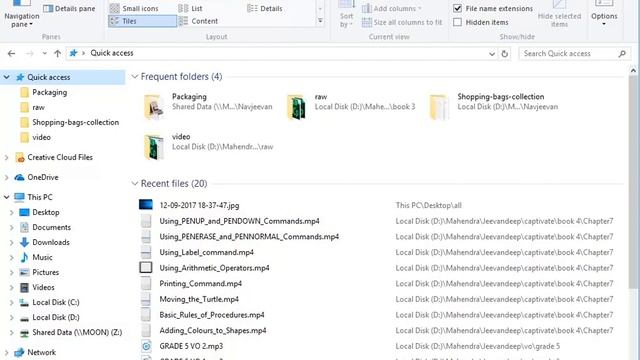Toggle File name extensions checkbox
The image size is (640, 360).
pyautogui.click(x=458, y=8)
